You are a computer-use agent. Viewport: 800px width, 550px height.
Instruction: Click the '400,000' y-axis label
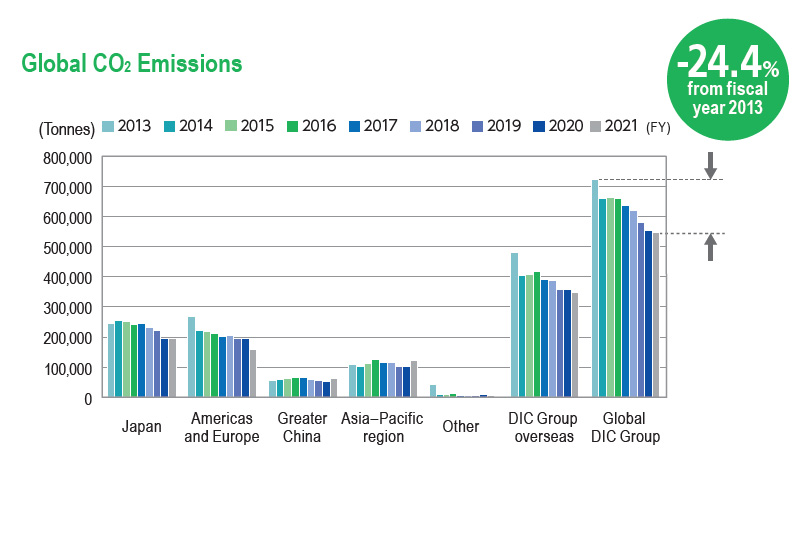pos(67,279)
